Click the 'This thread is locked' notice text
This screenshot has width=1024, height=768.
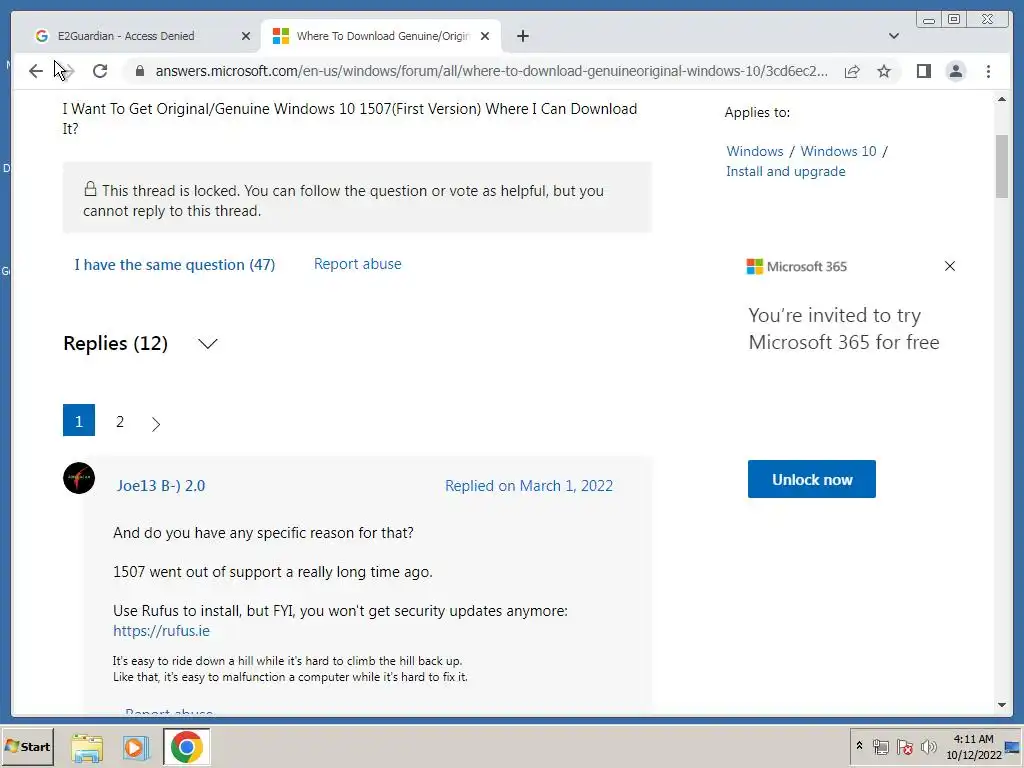(x=344, y=200)
